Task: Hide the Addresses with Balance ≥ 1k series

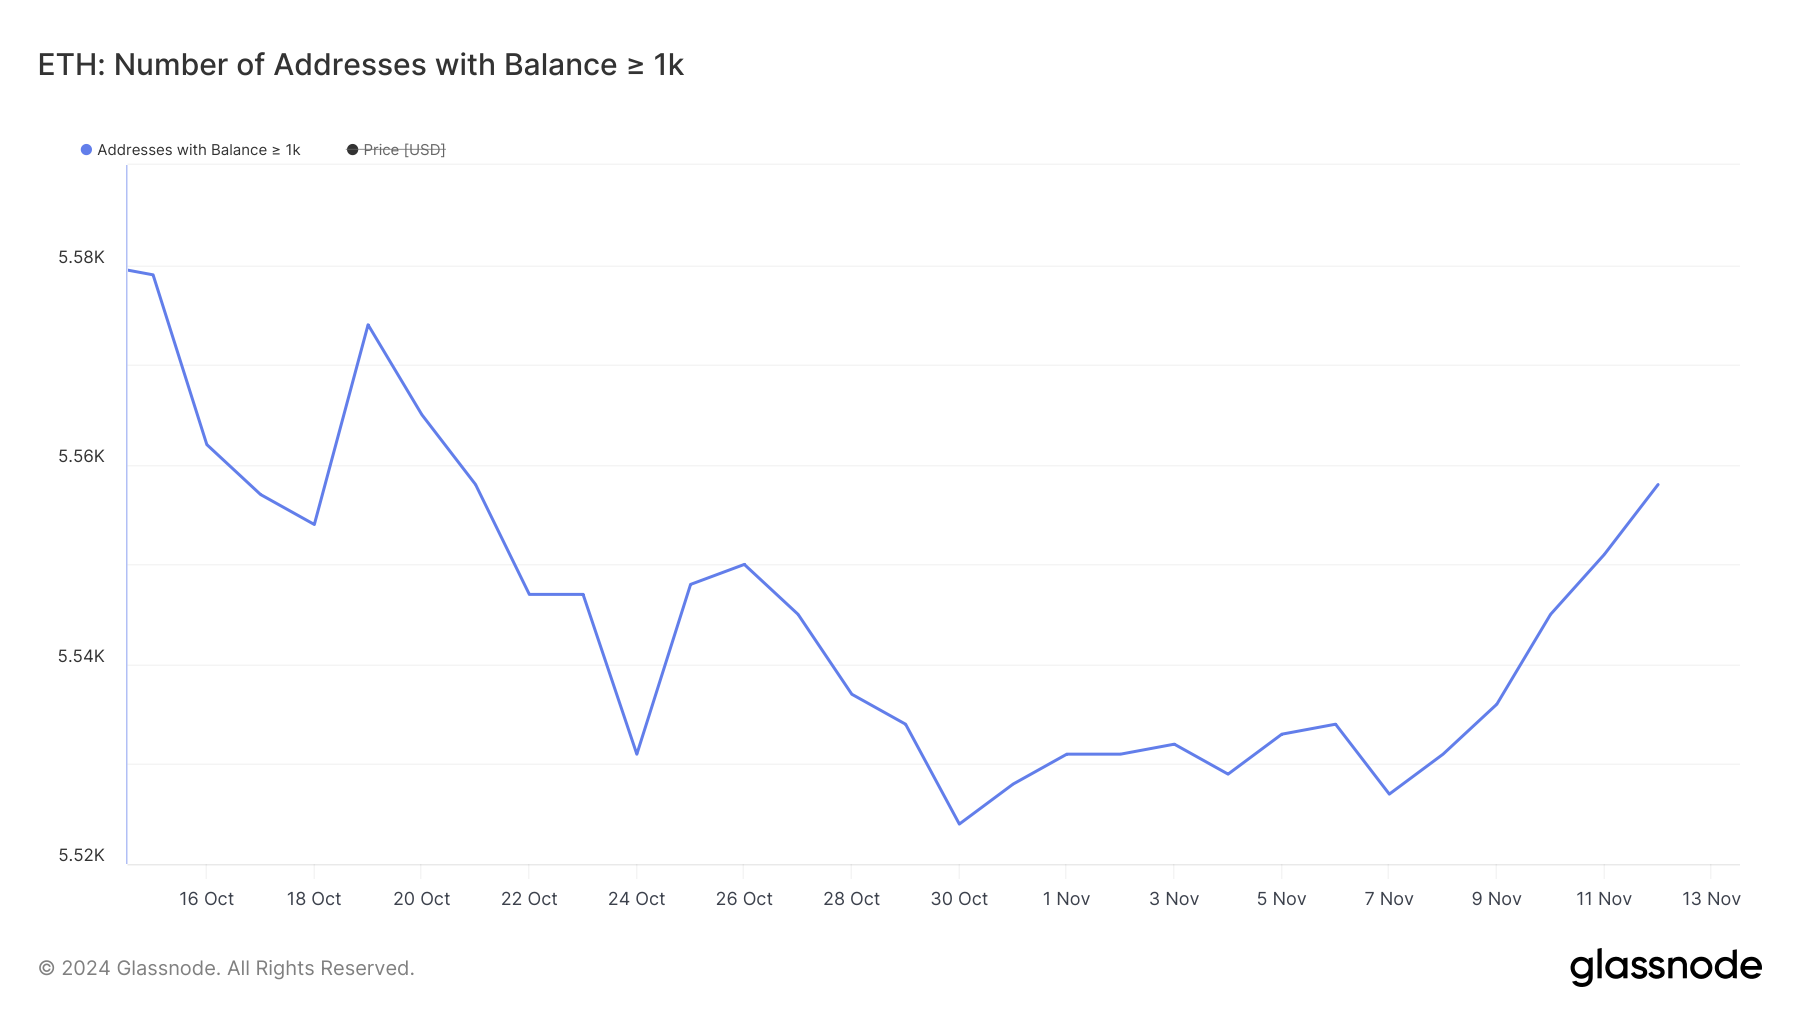Action: 198,150
